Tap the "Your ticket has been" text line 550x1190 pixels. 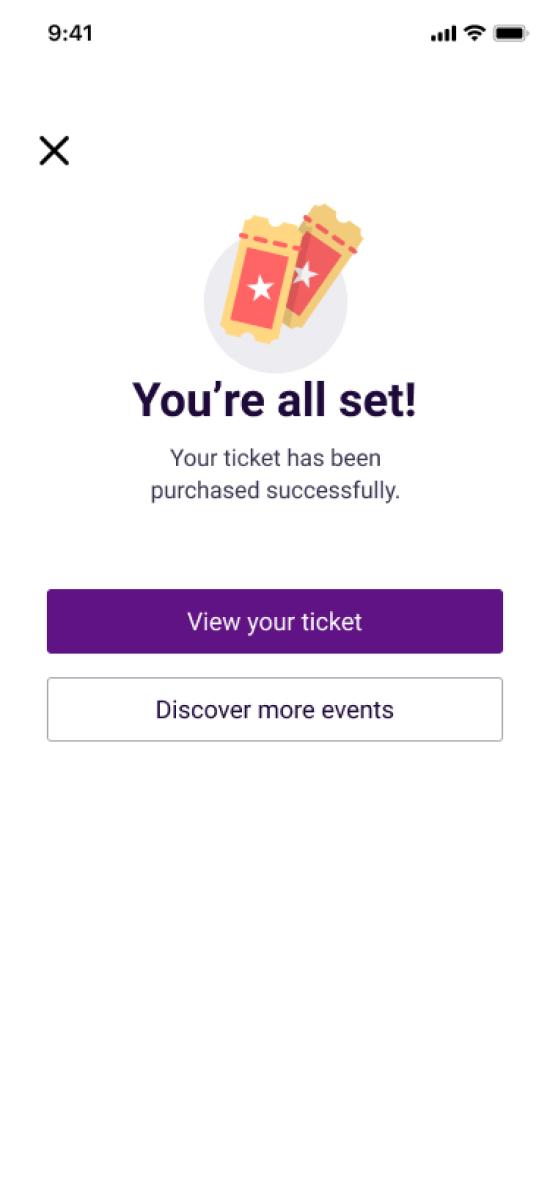point(275,458)
